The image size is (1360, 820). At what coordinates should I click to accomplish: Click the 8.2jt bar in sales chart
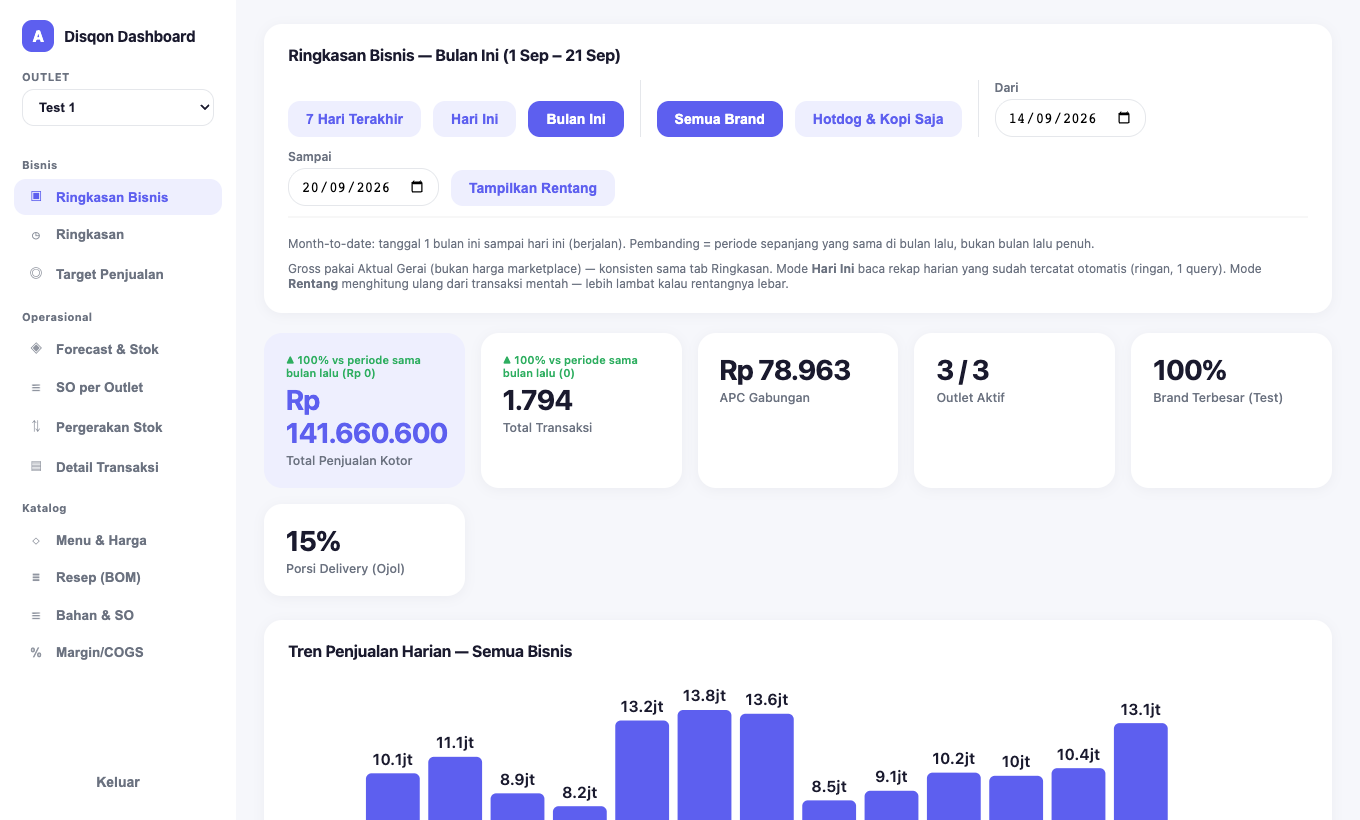580,813
